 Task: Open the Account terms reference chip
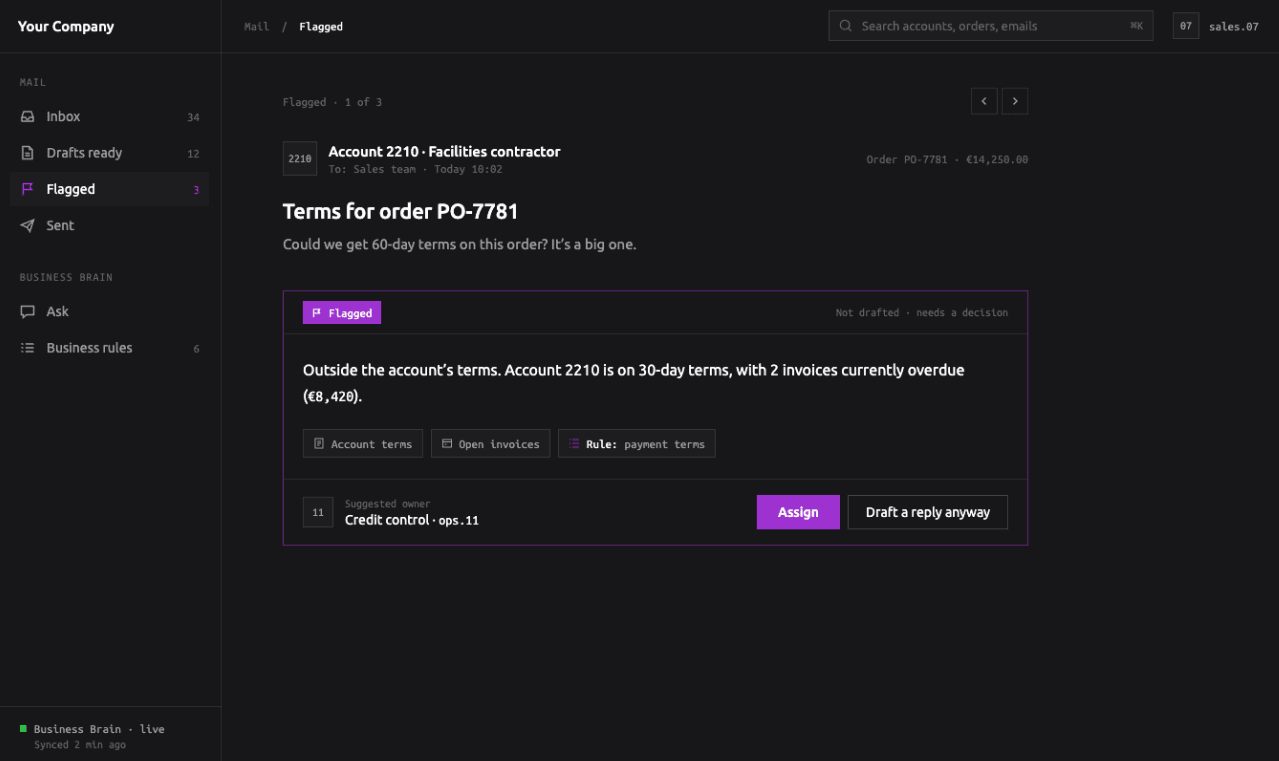click(363, 444)
